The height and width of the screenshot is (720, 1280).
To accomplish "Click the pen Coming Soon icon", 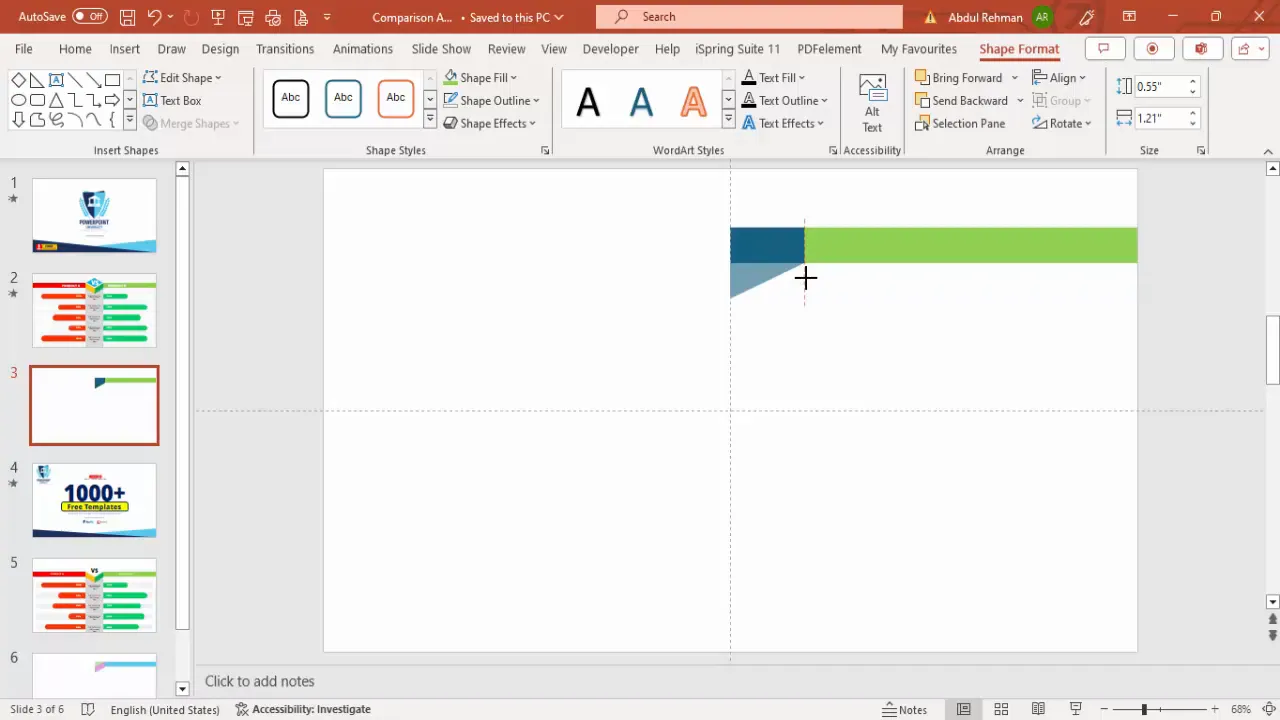I will point(1086,17).
